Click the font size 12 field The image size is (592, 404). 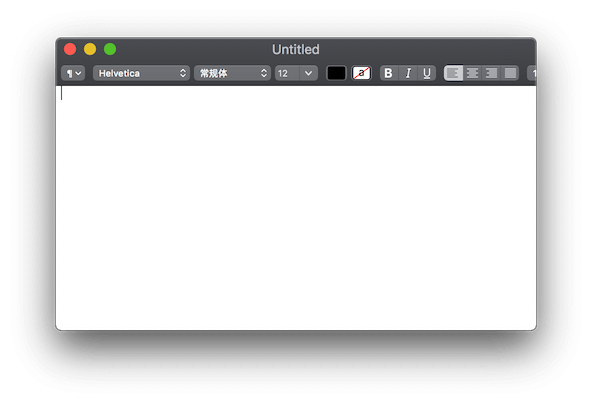(x=287, y=73)
